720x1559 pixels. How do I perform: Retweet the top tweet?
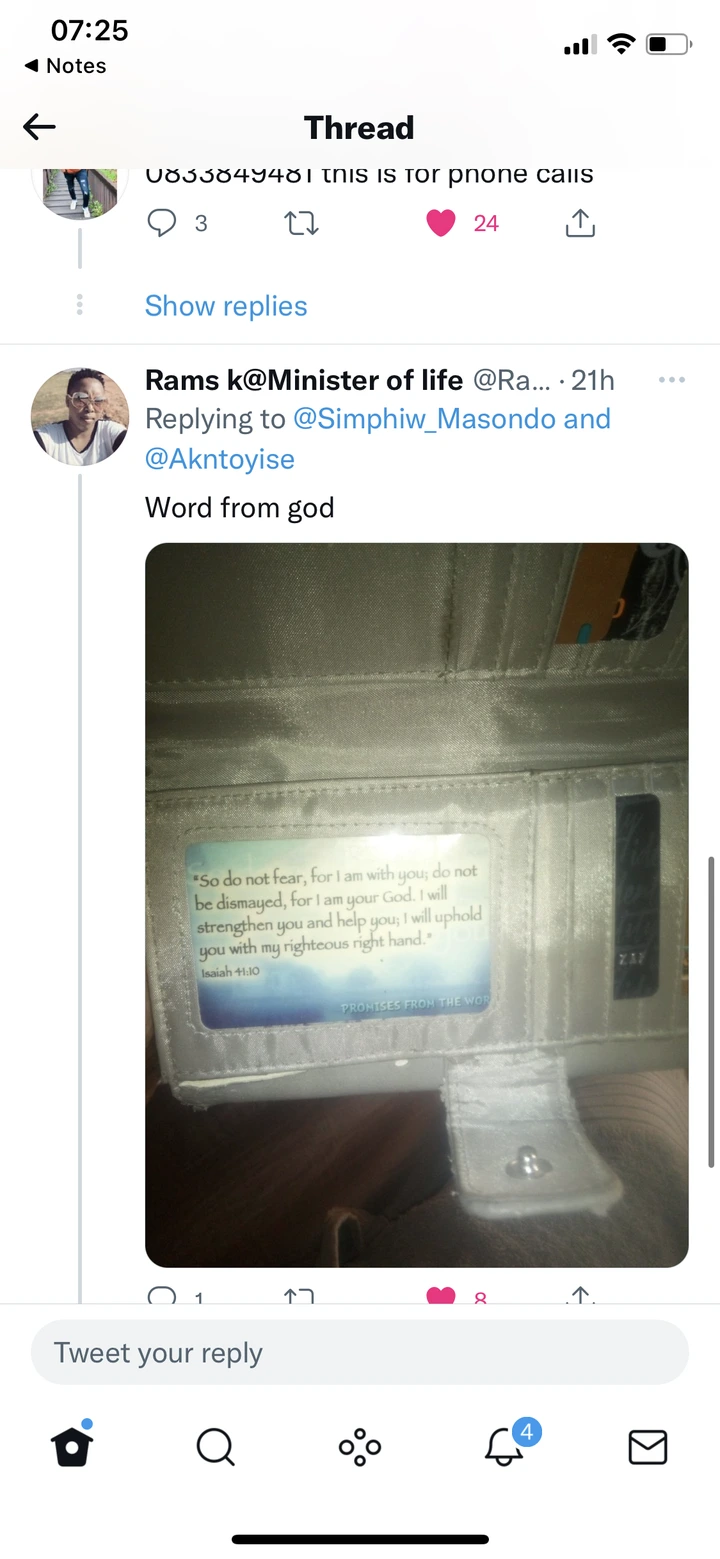pyautogui.click(x=301, y=223)
